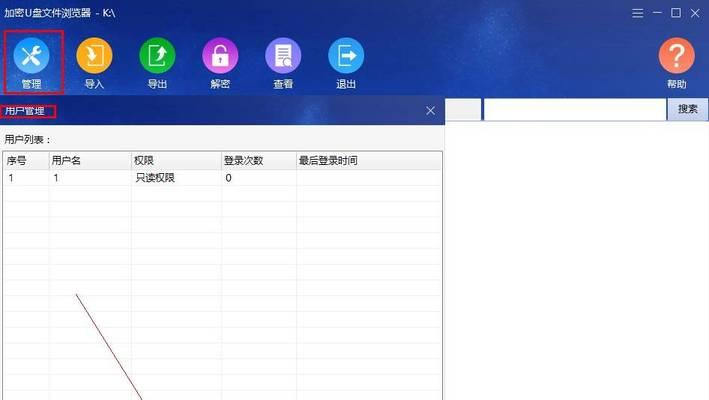Focus the search text field
The image size is (709, 400).
[x=575, y=109]
